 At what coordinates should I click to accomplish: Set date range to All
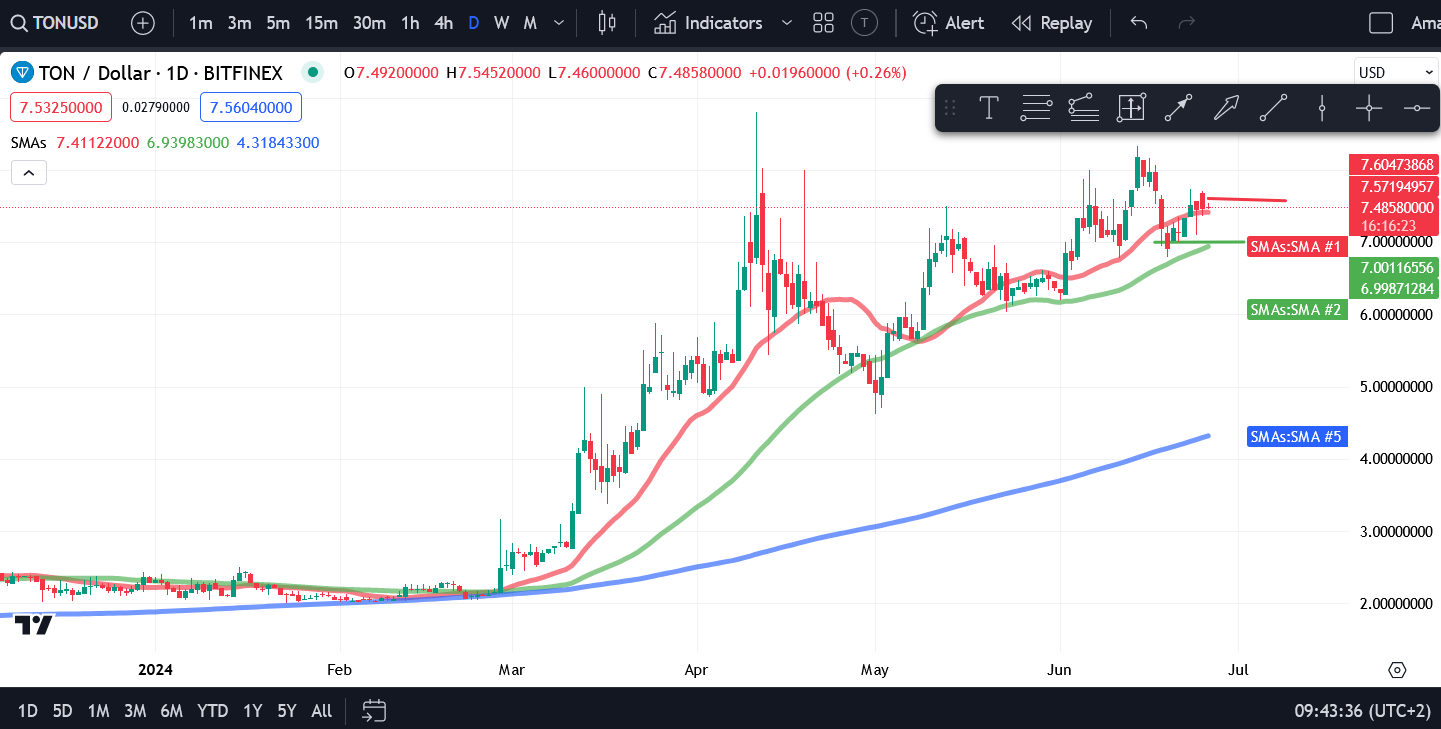pos(322,711)
